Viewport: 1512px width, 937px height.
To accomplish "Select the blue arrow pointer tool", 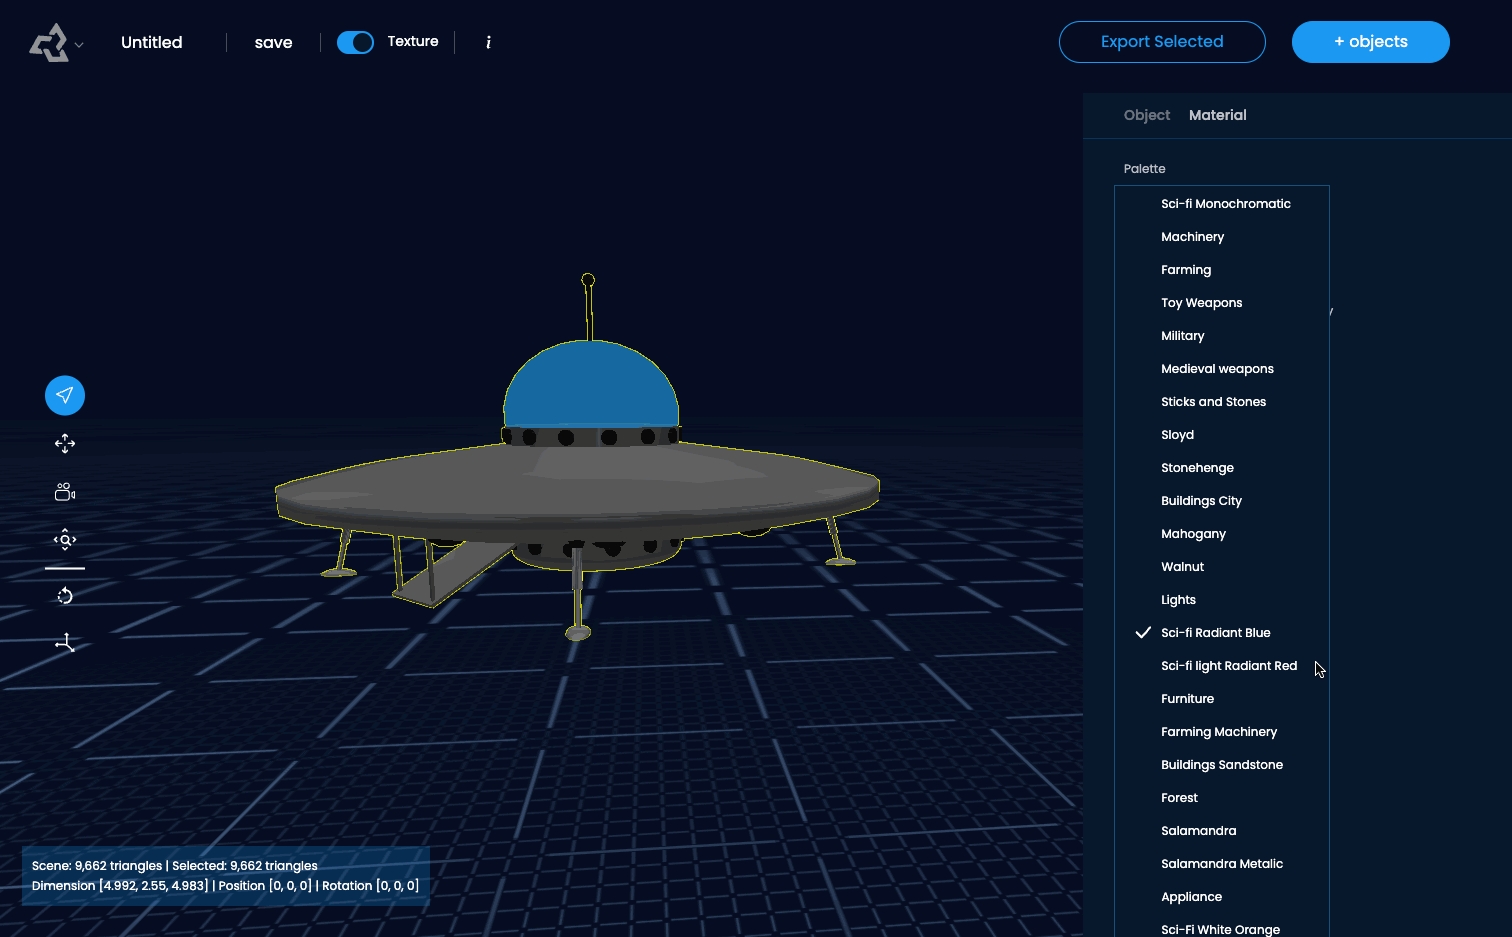I will click(x=65, y=395).
